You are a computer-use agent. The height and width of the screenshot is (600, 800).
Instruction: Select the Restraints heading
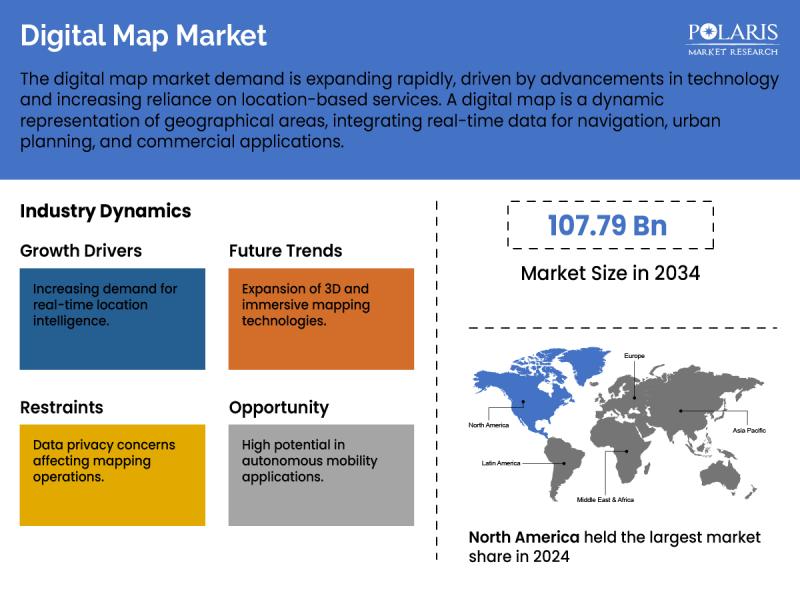pyautogui.click(x=61, y=407)
